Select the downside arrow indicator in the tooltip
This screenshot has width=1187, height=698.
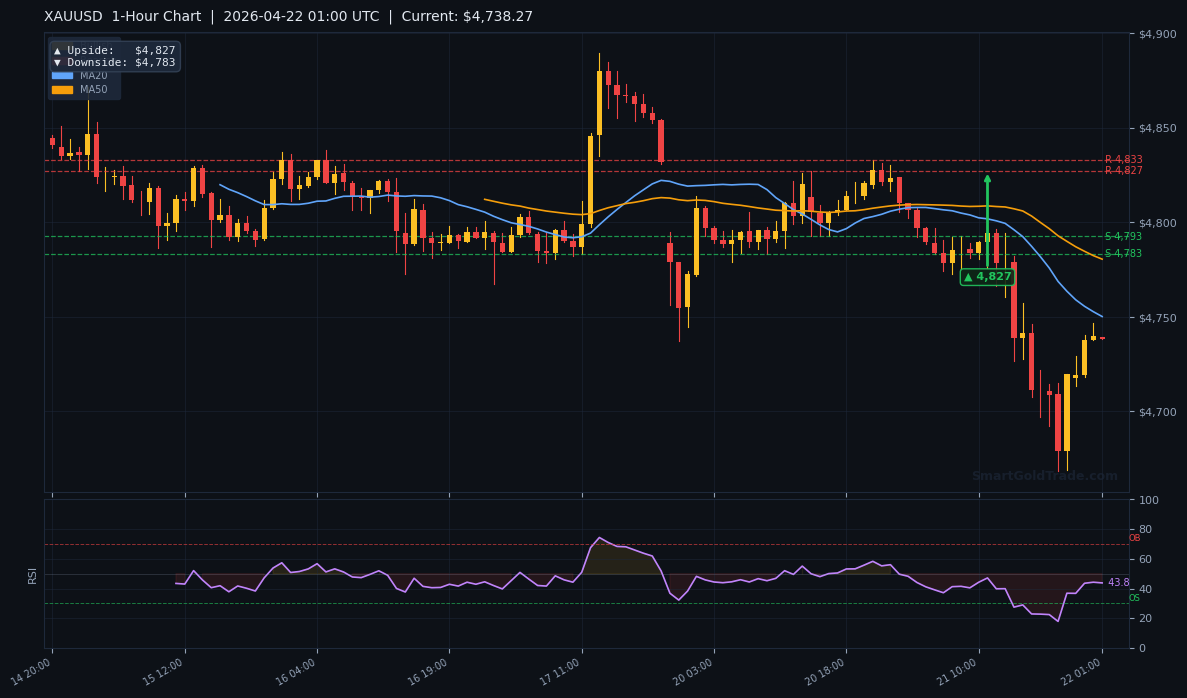pyautogui.click(x=57, y=62)
